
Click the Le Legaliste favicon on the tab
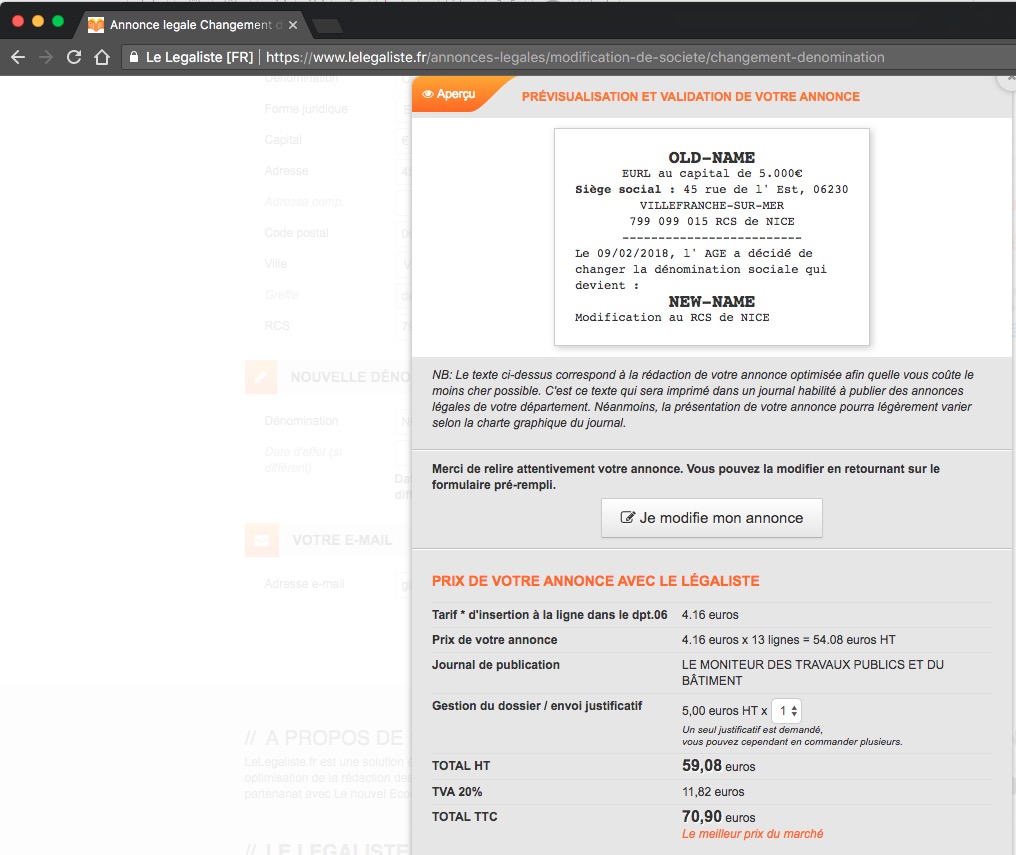point(96,25)
